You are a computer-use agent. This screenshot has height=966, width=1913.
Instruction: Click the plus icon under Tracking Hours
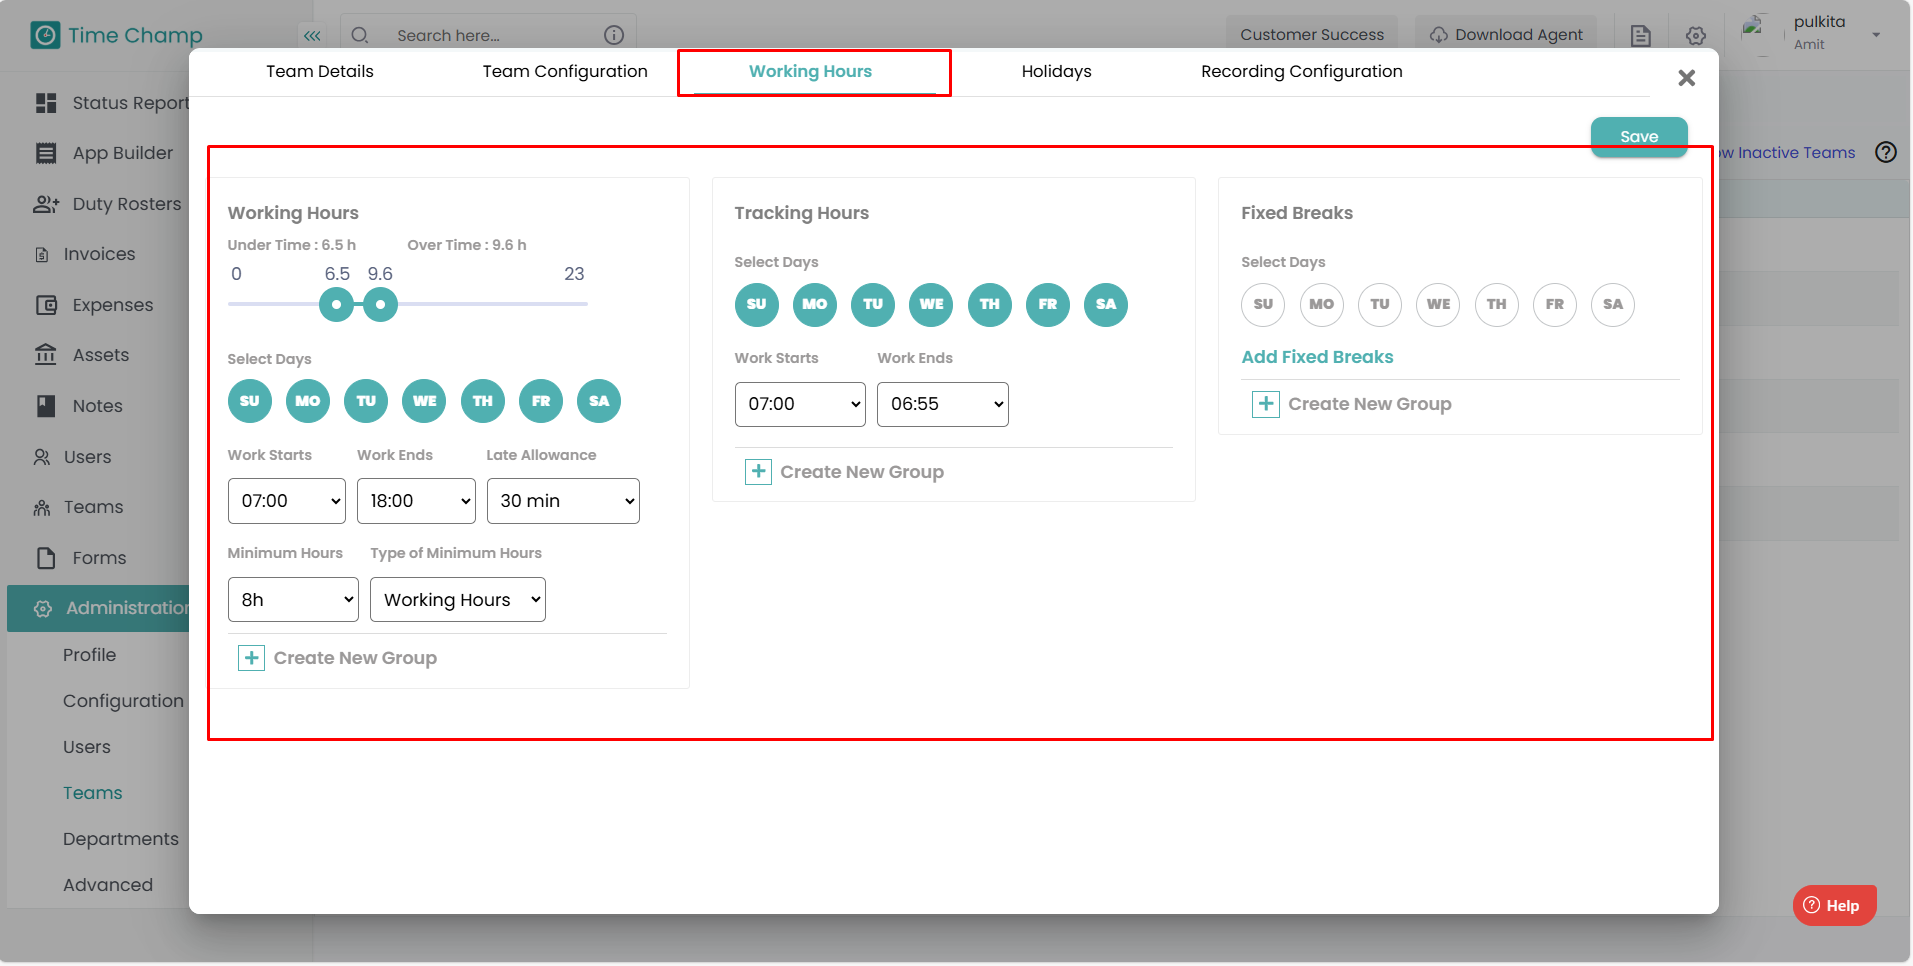coord(758,472)
